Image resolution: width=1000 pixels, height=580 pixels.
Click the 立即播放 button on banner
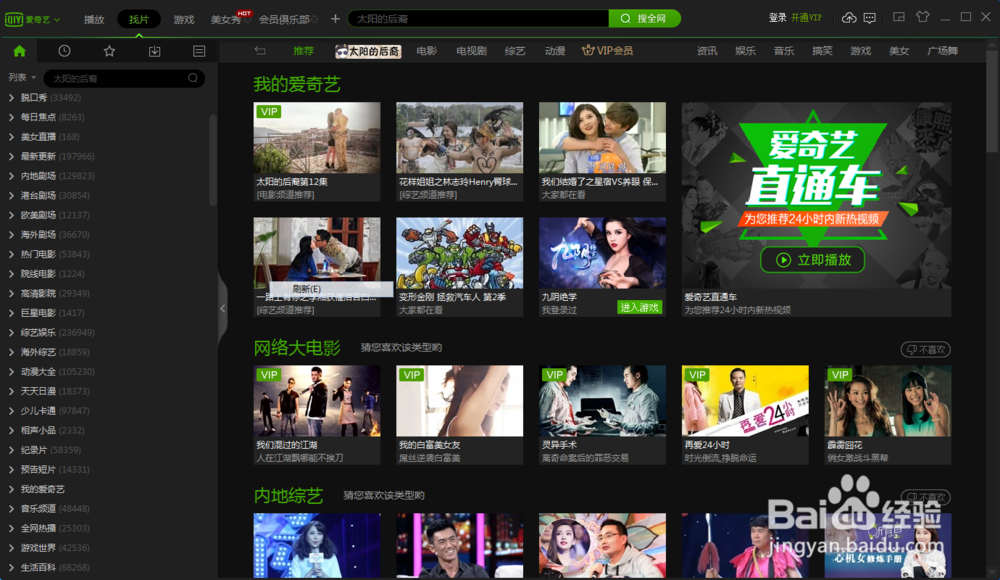[x=812, y=260]
